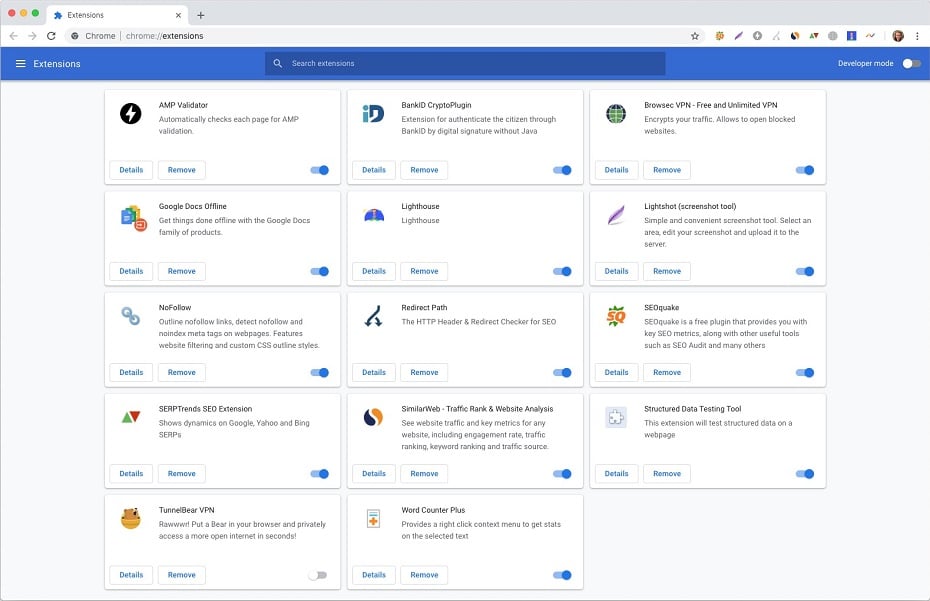The height and width of the screenshot is (601, 930).
Task: Turn off BankID CryptoPlugin toggle
Action: coord(562,170)
